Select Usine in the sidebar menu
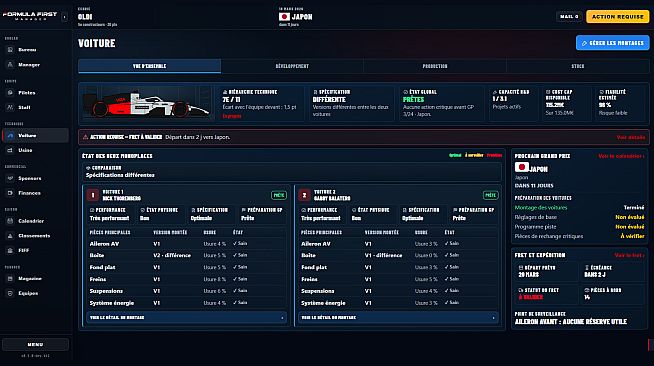 tap(36, 150)
